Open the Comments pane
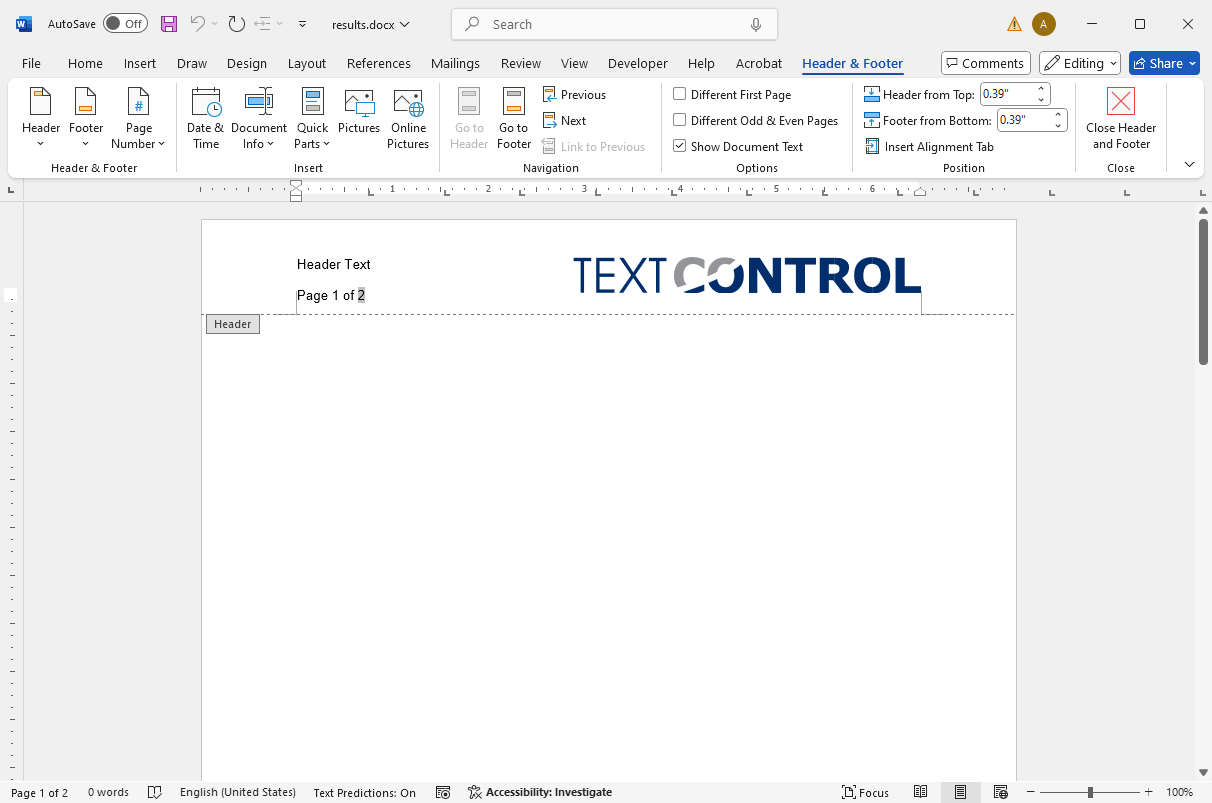The width and height of the screenshot is (1212, 803). [986, 63]
